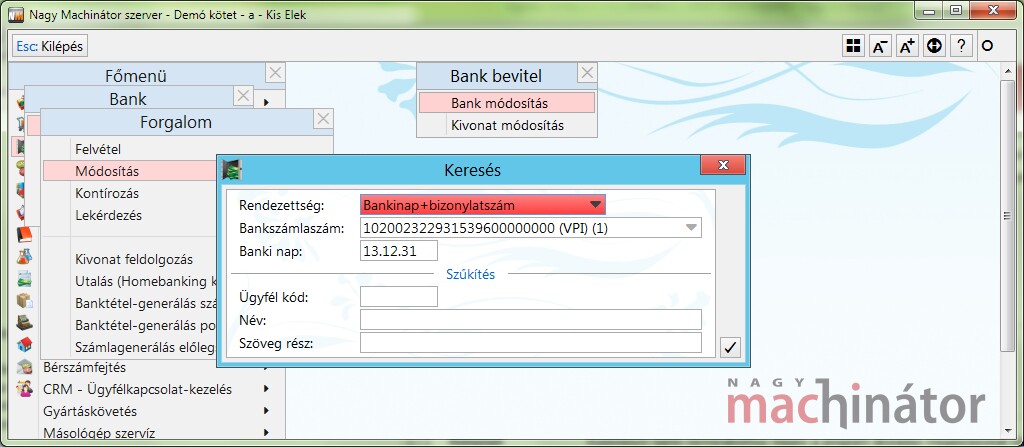The height and width of the screenshot is (447, 1024).
Task: Click the red house icon in sidebar
Action: tap(25, 344)
